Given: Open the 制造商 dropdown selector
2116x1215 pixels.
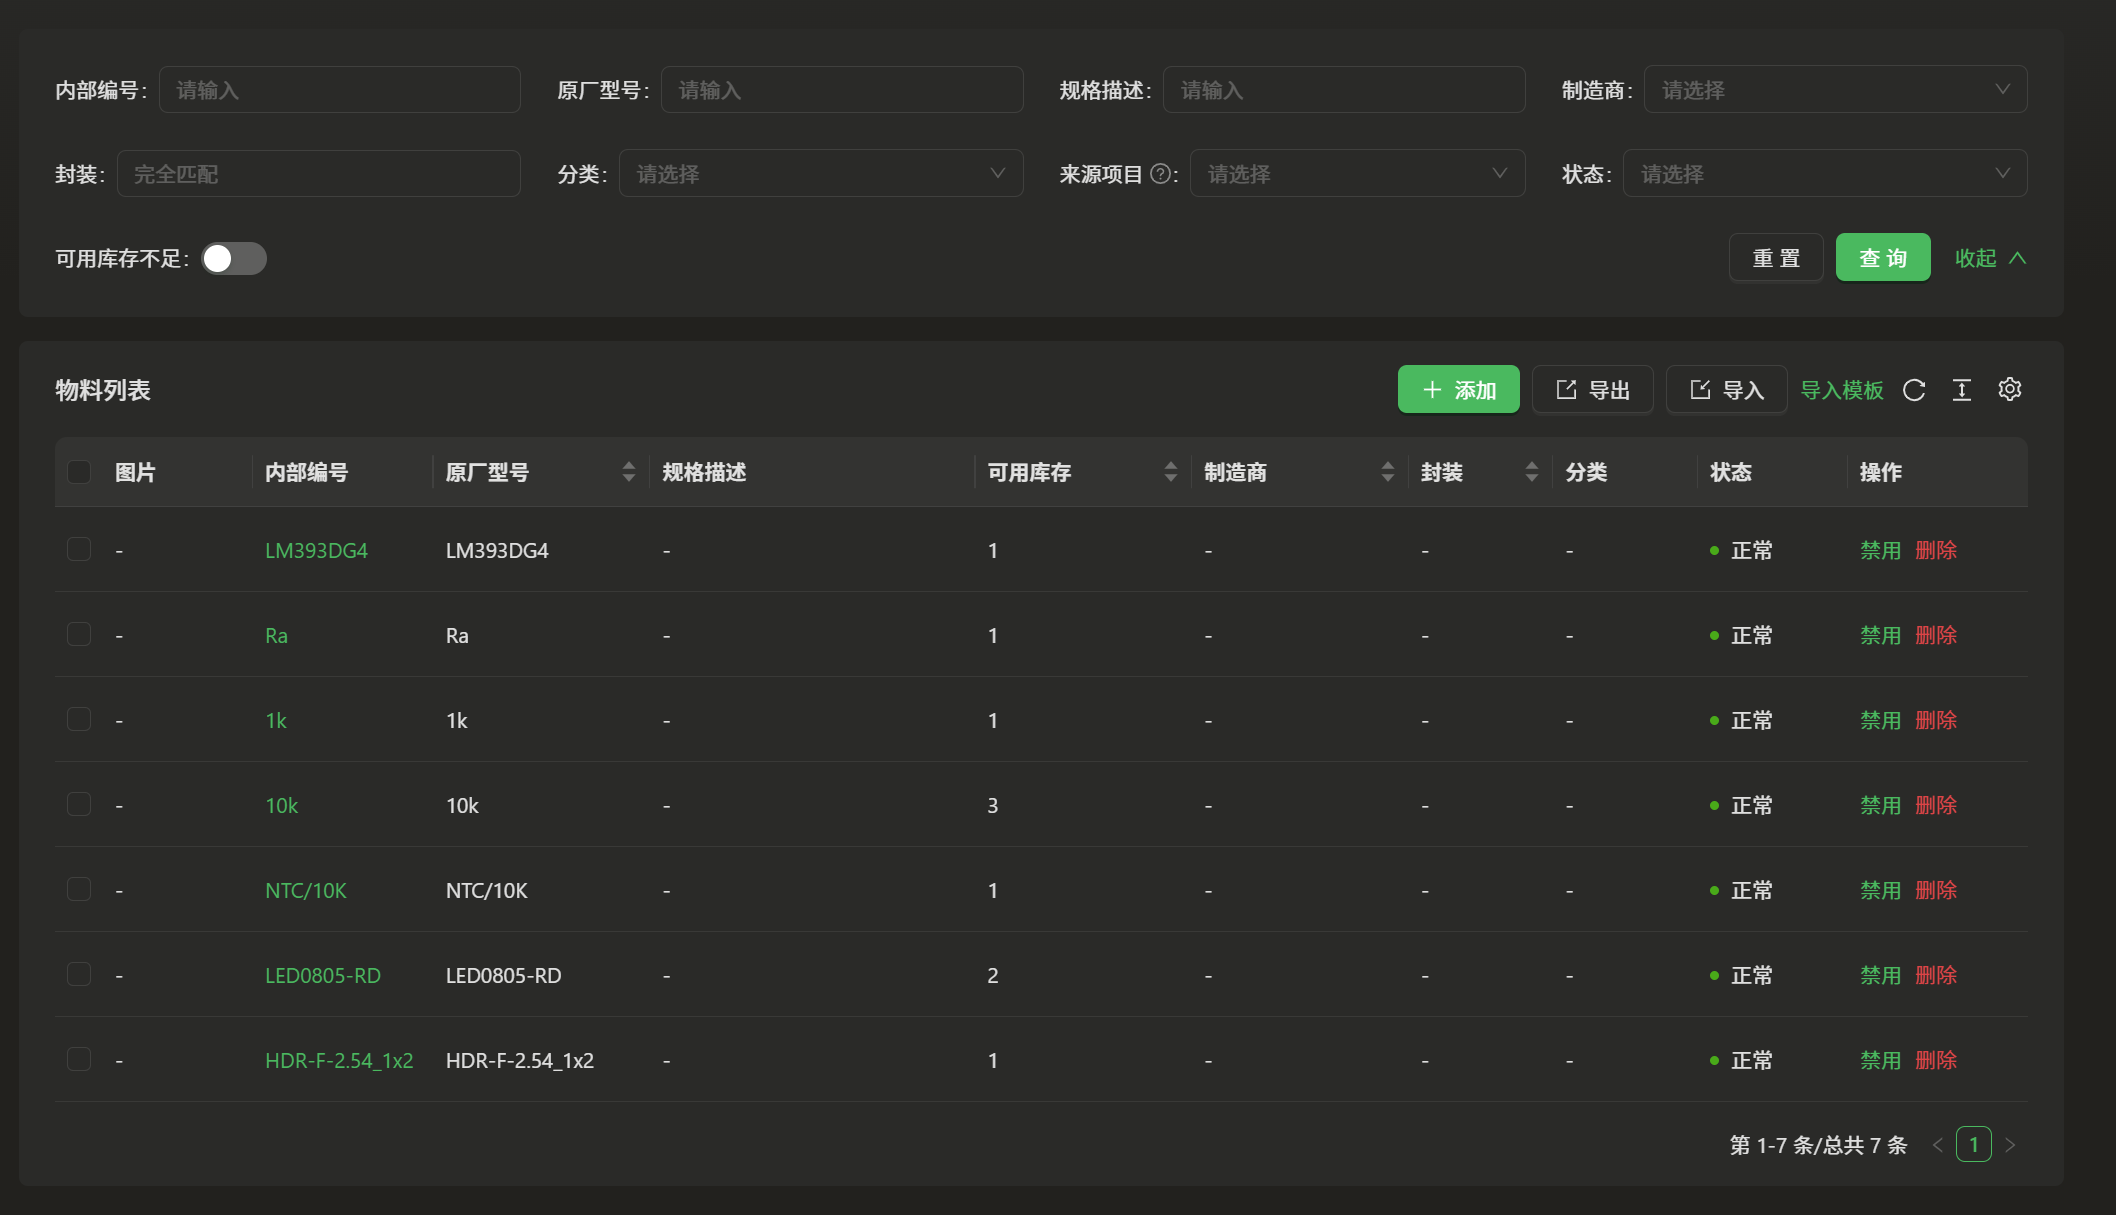Looking at the screenshot, I should point(1835,89).
